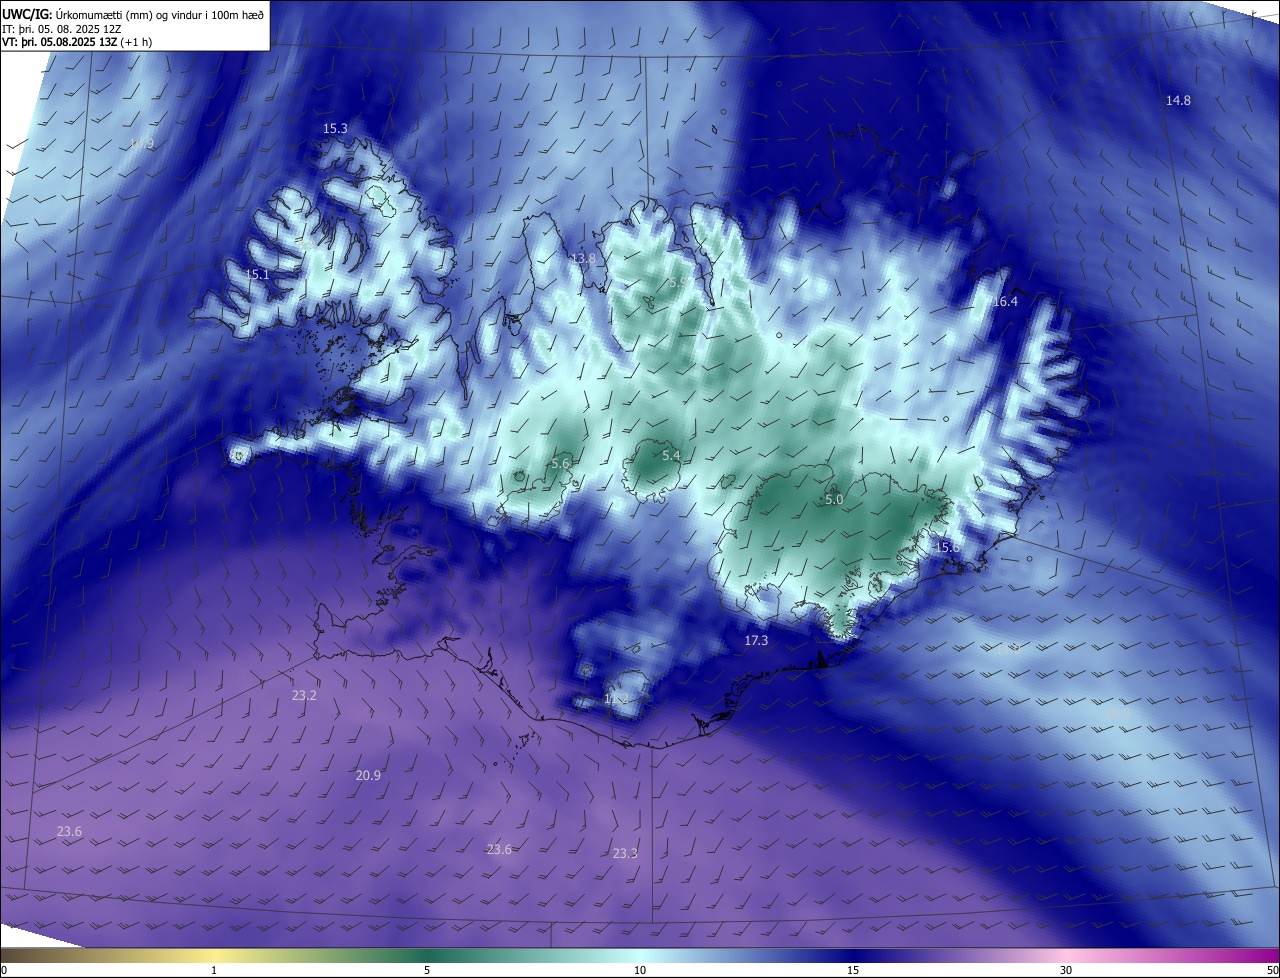Click the 15 tick on the color scale
The width and height of the screenshot is (1280, 978).
click(853, 970)
